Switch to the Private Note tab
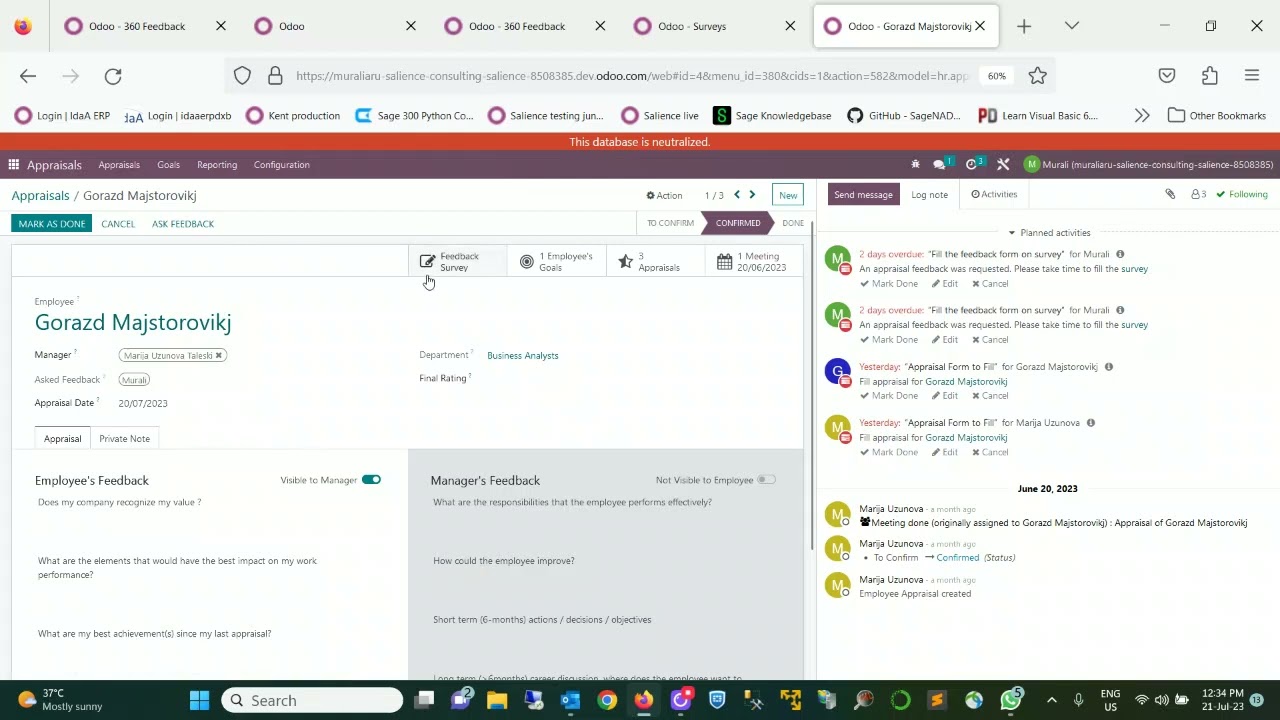Screen dimensions: 1280x720 (124, 438)
